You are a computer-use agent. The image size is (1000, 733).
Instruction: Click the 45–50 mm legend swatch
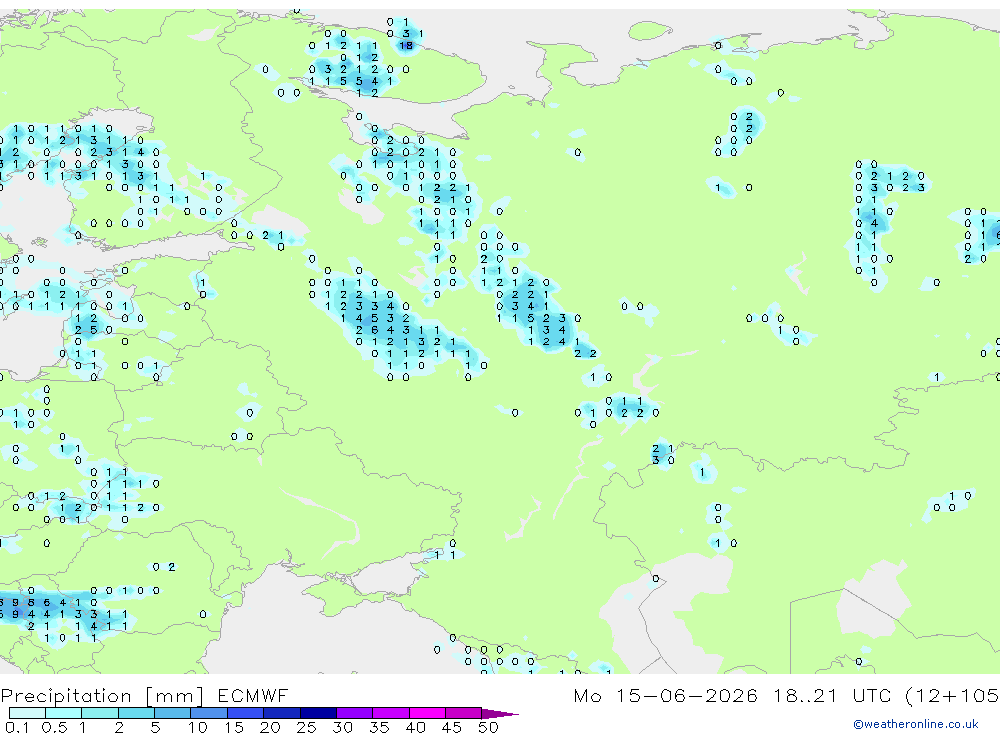463,713
